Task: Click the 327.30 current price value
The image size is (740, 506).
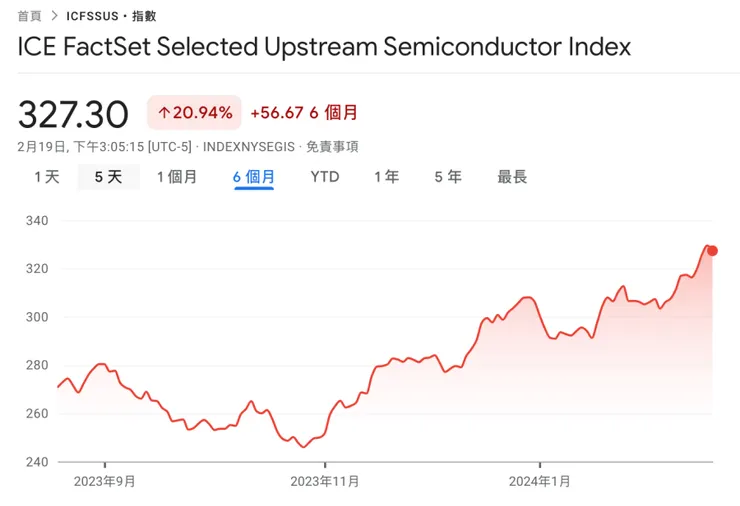Action: [x=74, y=114]
